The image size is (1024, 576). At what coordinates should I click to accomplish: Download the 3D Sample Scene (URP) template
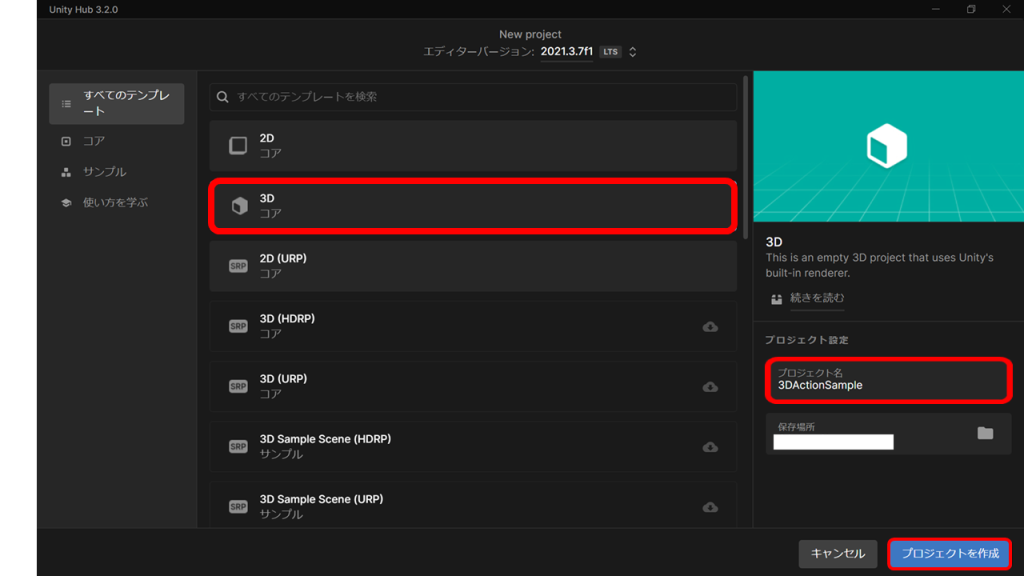click(x=710, y=507)
